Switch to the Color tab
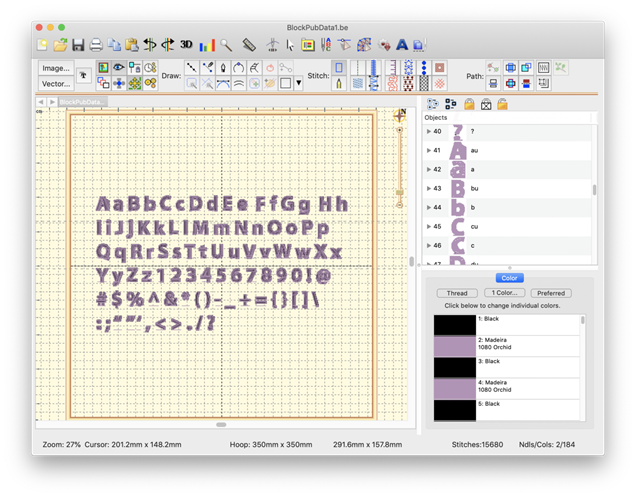The width and height of the screenshot is (636, 497). (x=510, y=278)
